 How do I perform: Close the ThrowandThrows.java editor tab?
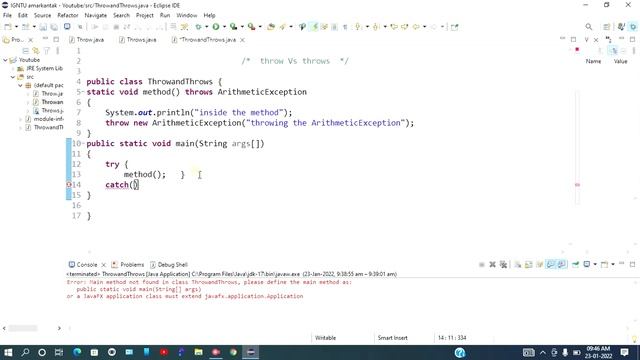(x=242, y=40)
